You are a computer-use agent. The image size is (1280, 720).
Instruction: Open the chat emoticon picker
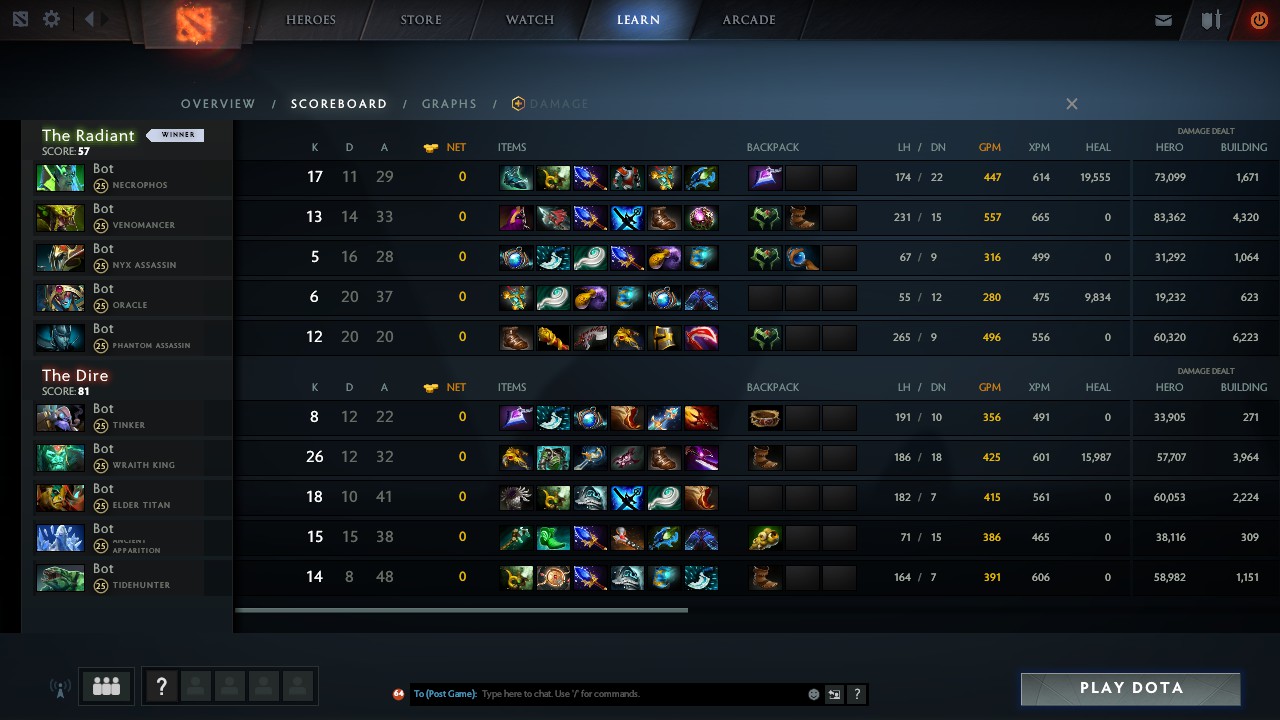pos(813,694)
